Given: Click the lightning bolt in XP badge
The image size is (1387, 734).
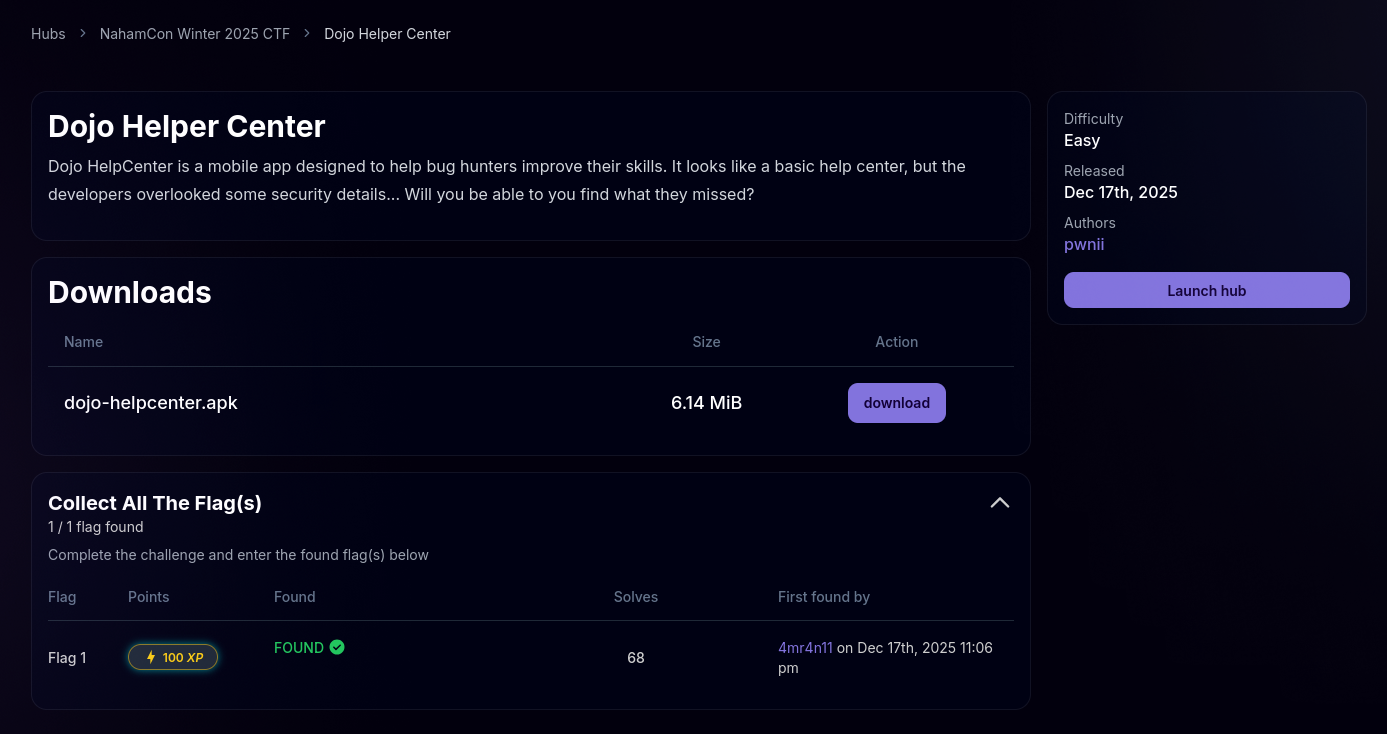Looking at the screenshot, I should coord(151,657).
